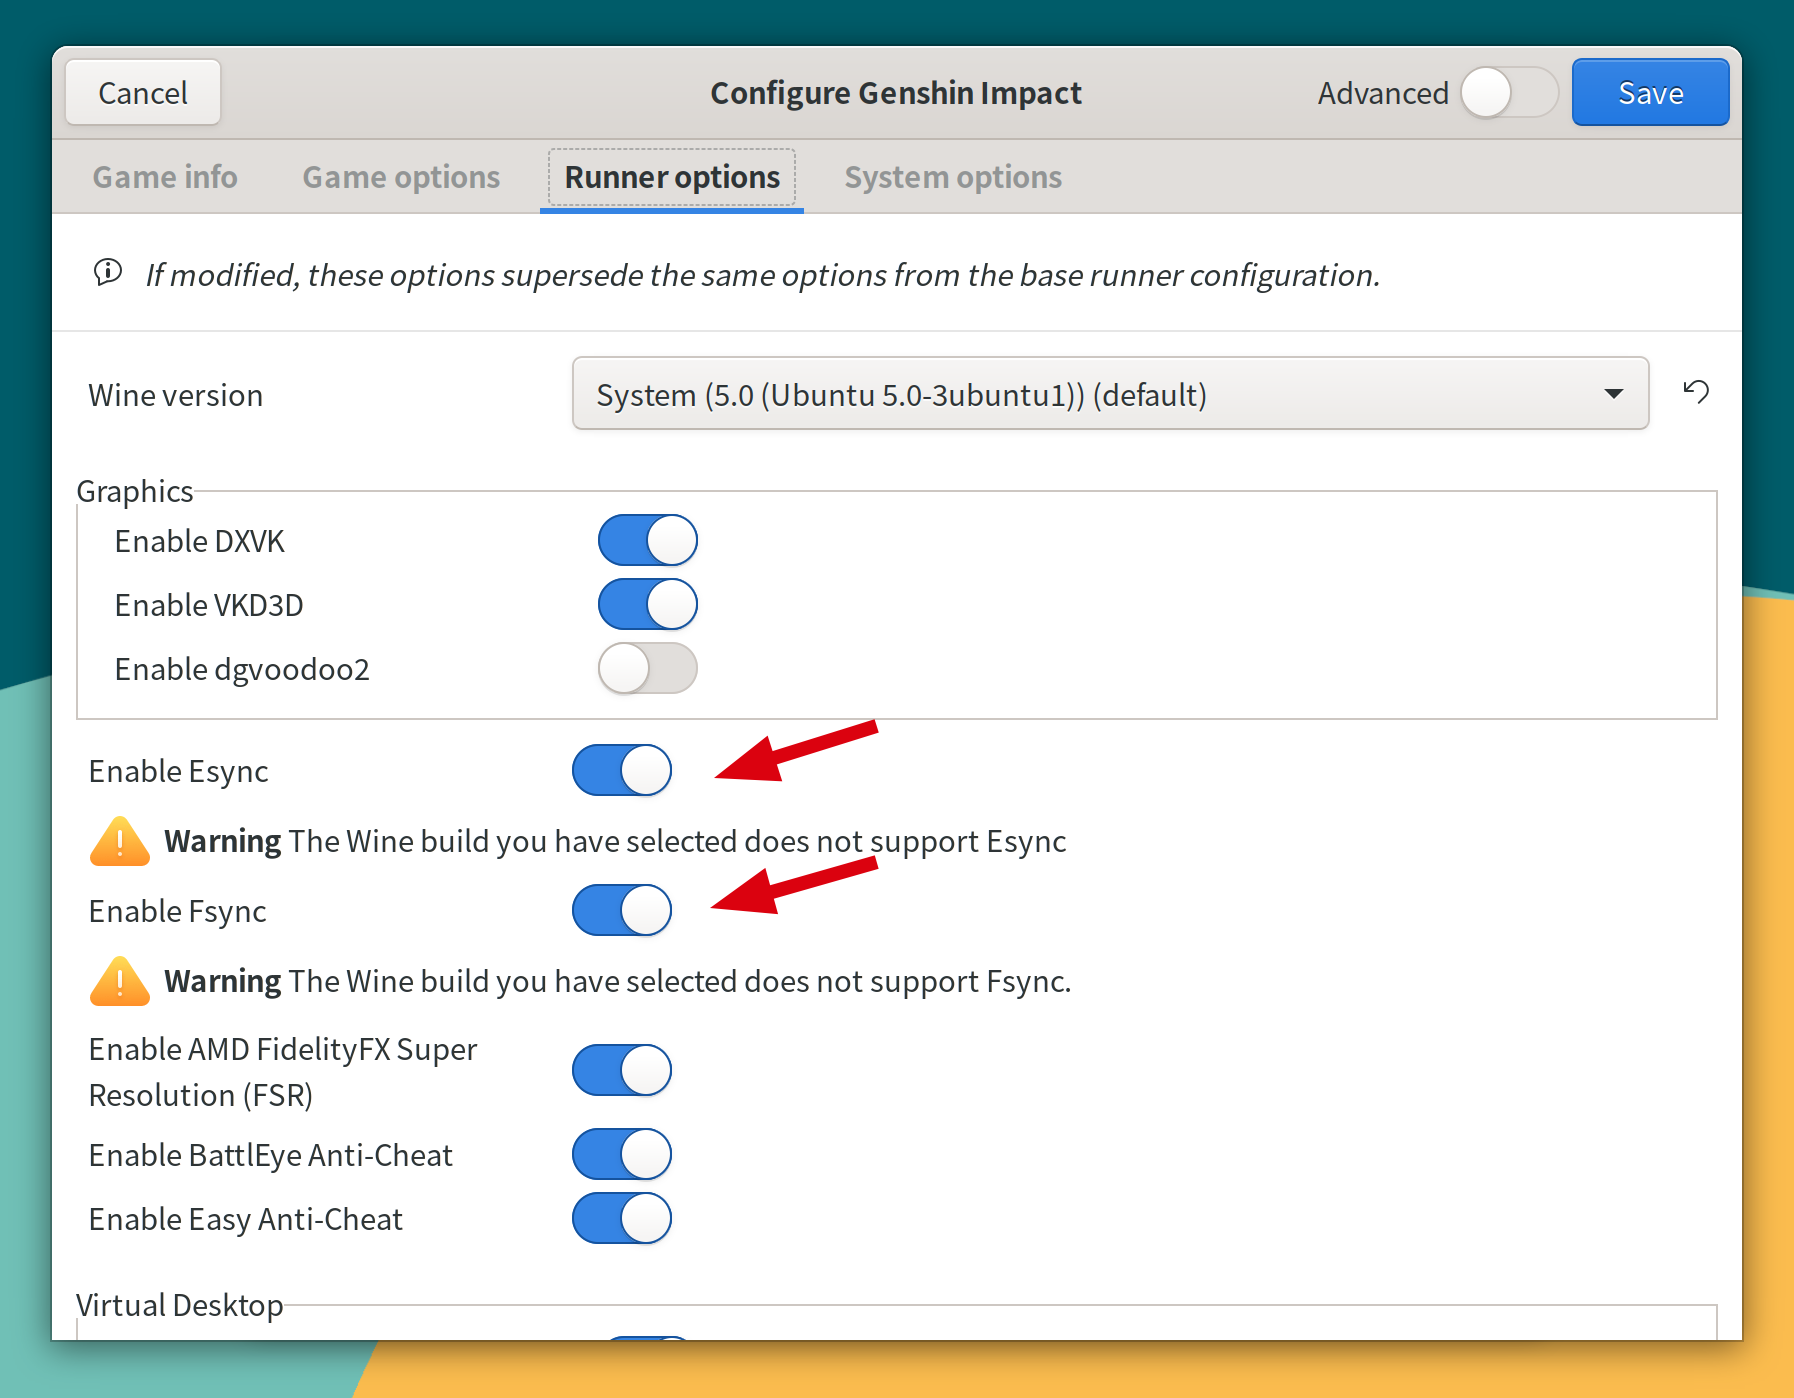Open the Game options tab

click(x=401, y=177)
